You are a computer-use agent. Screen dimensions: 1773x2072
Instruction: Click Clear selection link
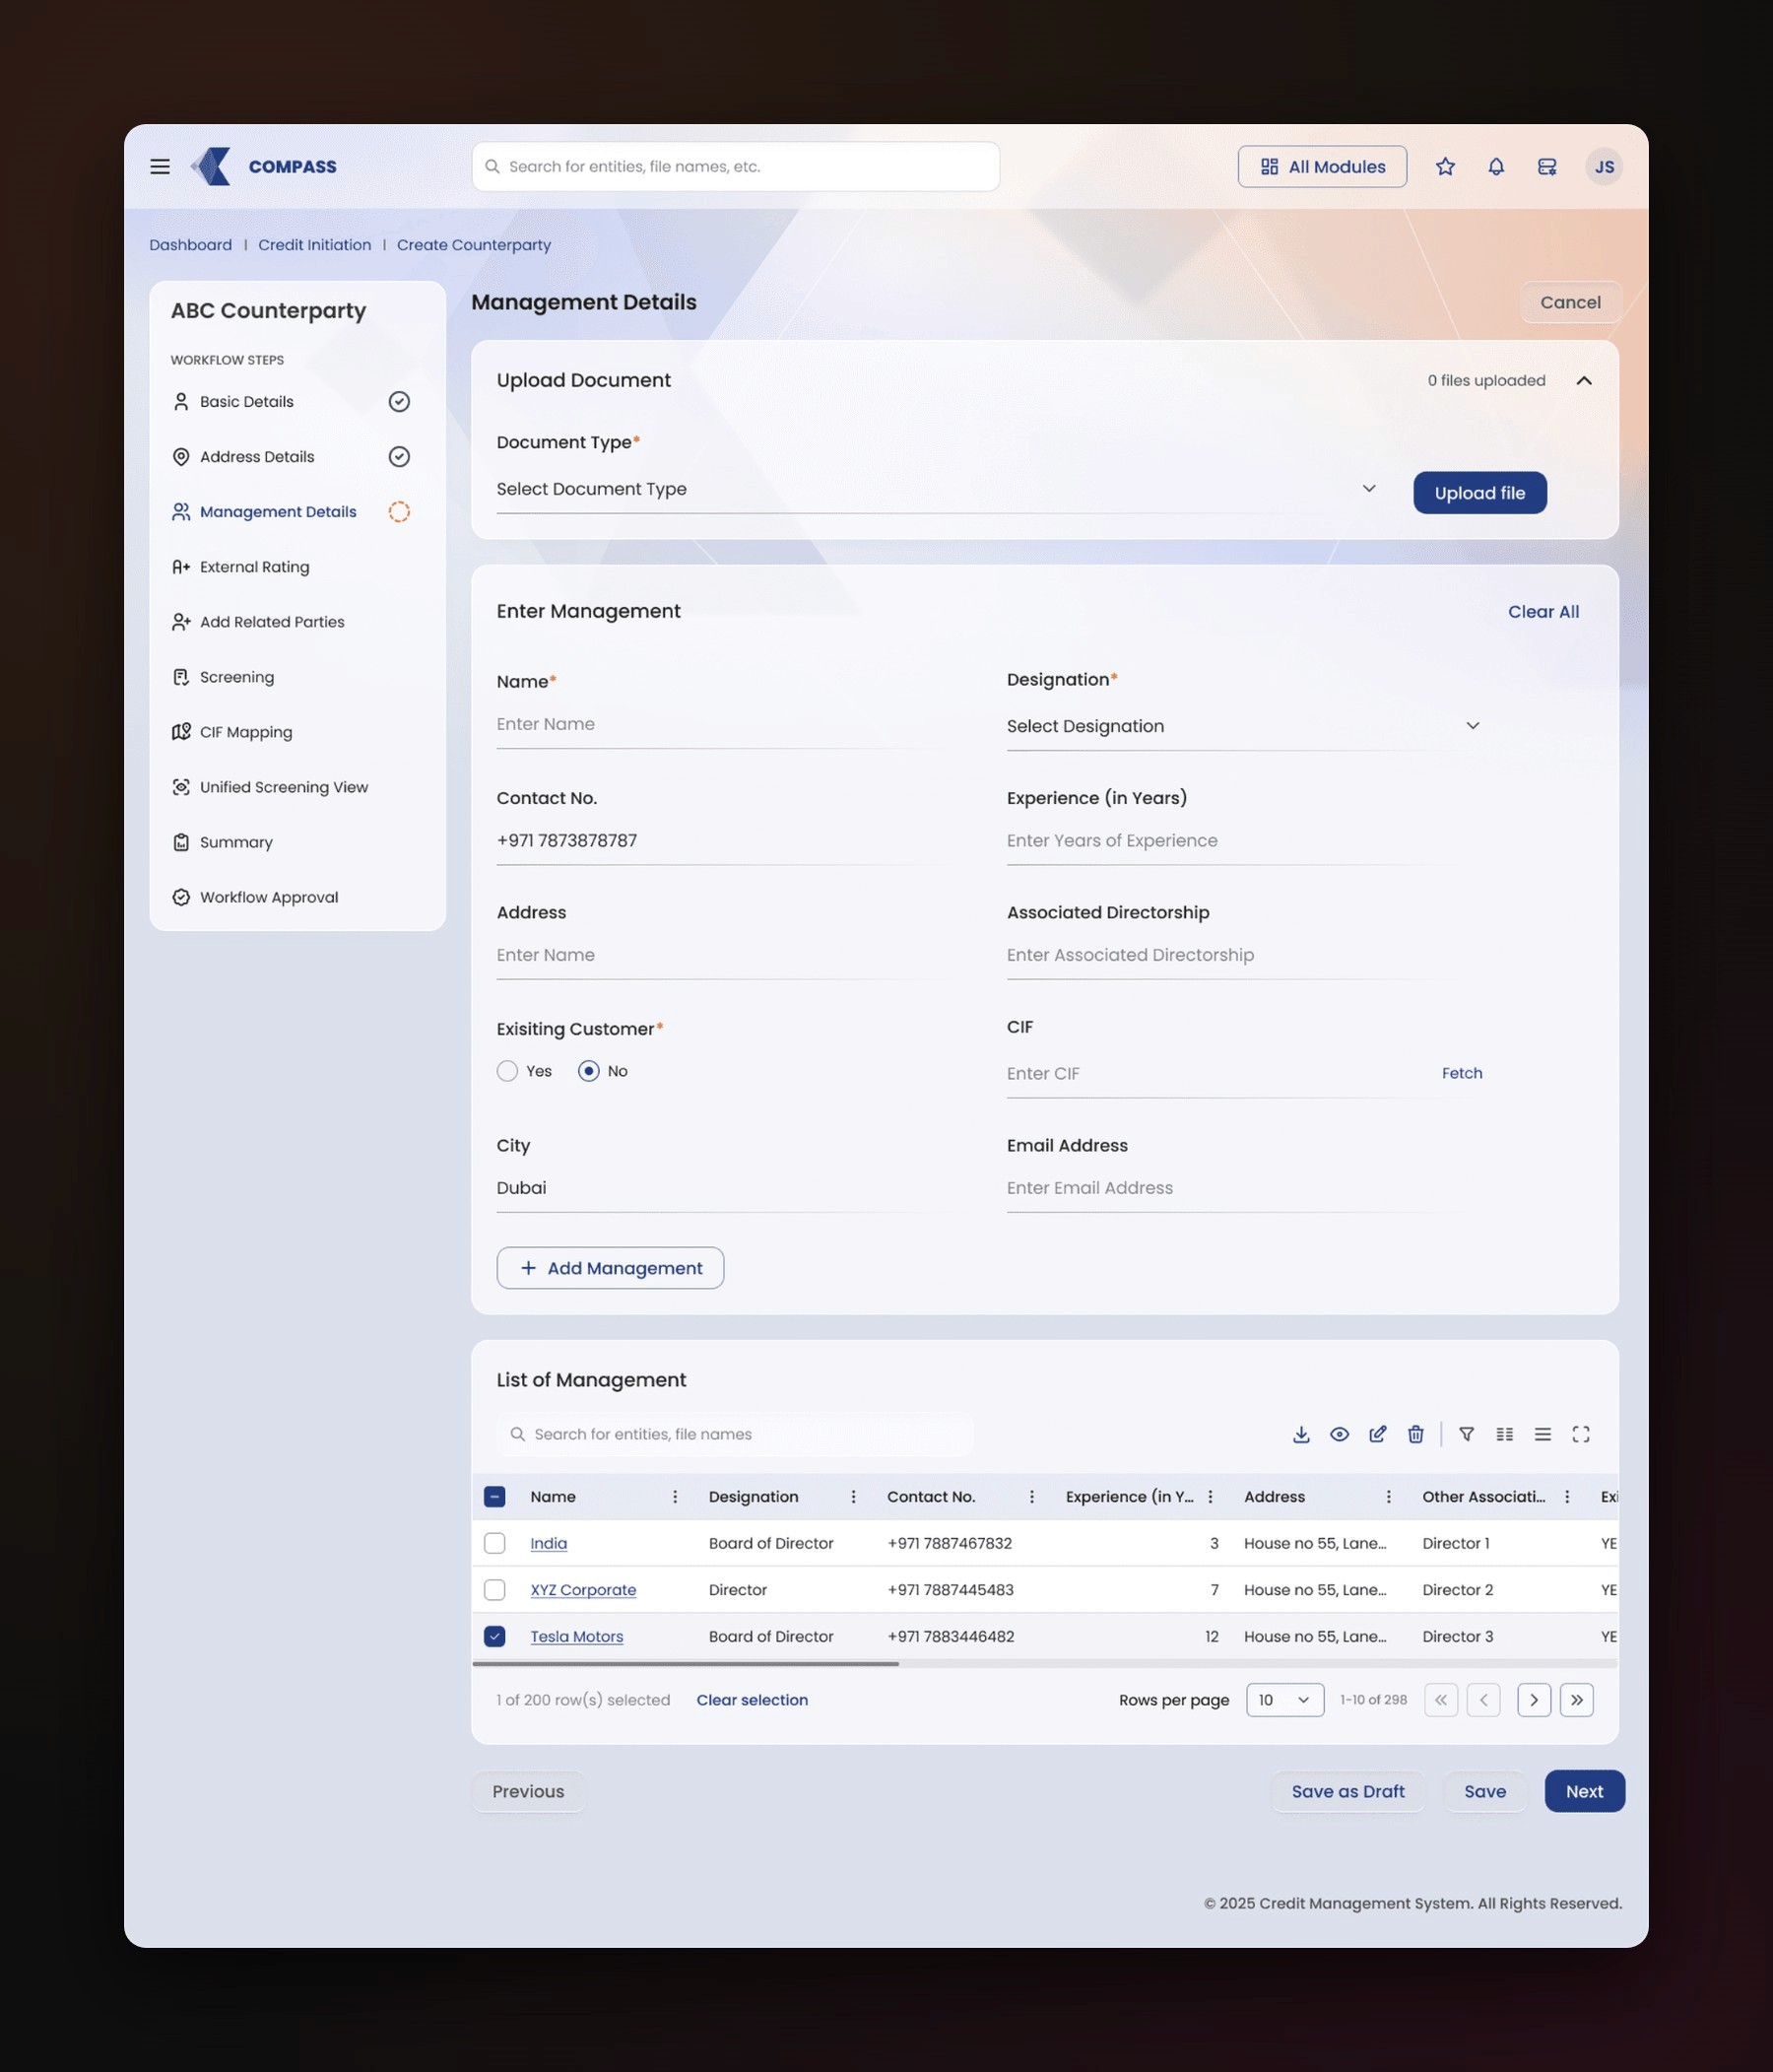pos(752,1700)
